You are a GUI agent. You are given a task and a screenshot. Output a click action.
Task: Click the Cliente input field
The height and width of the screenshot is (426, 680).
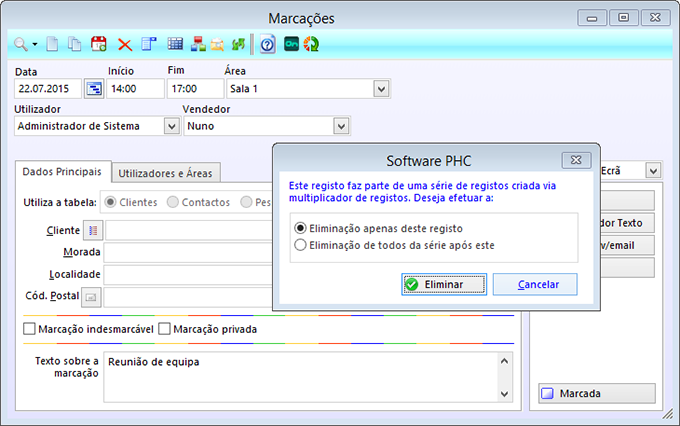[189, 230]
